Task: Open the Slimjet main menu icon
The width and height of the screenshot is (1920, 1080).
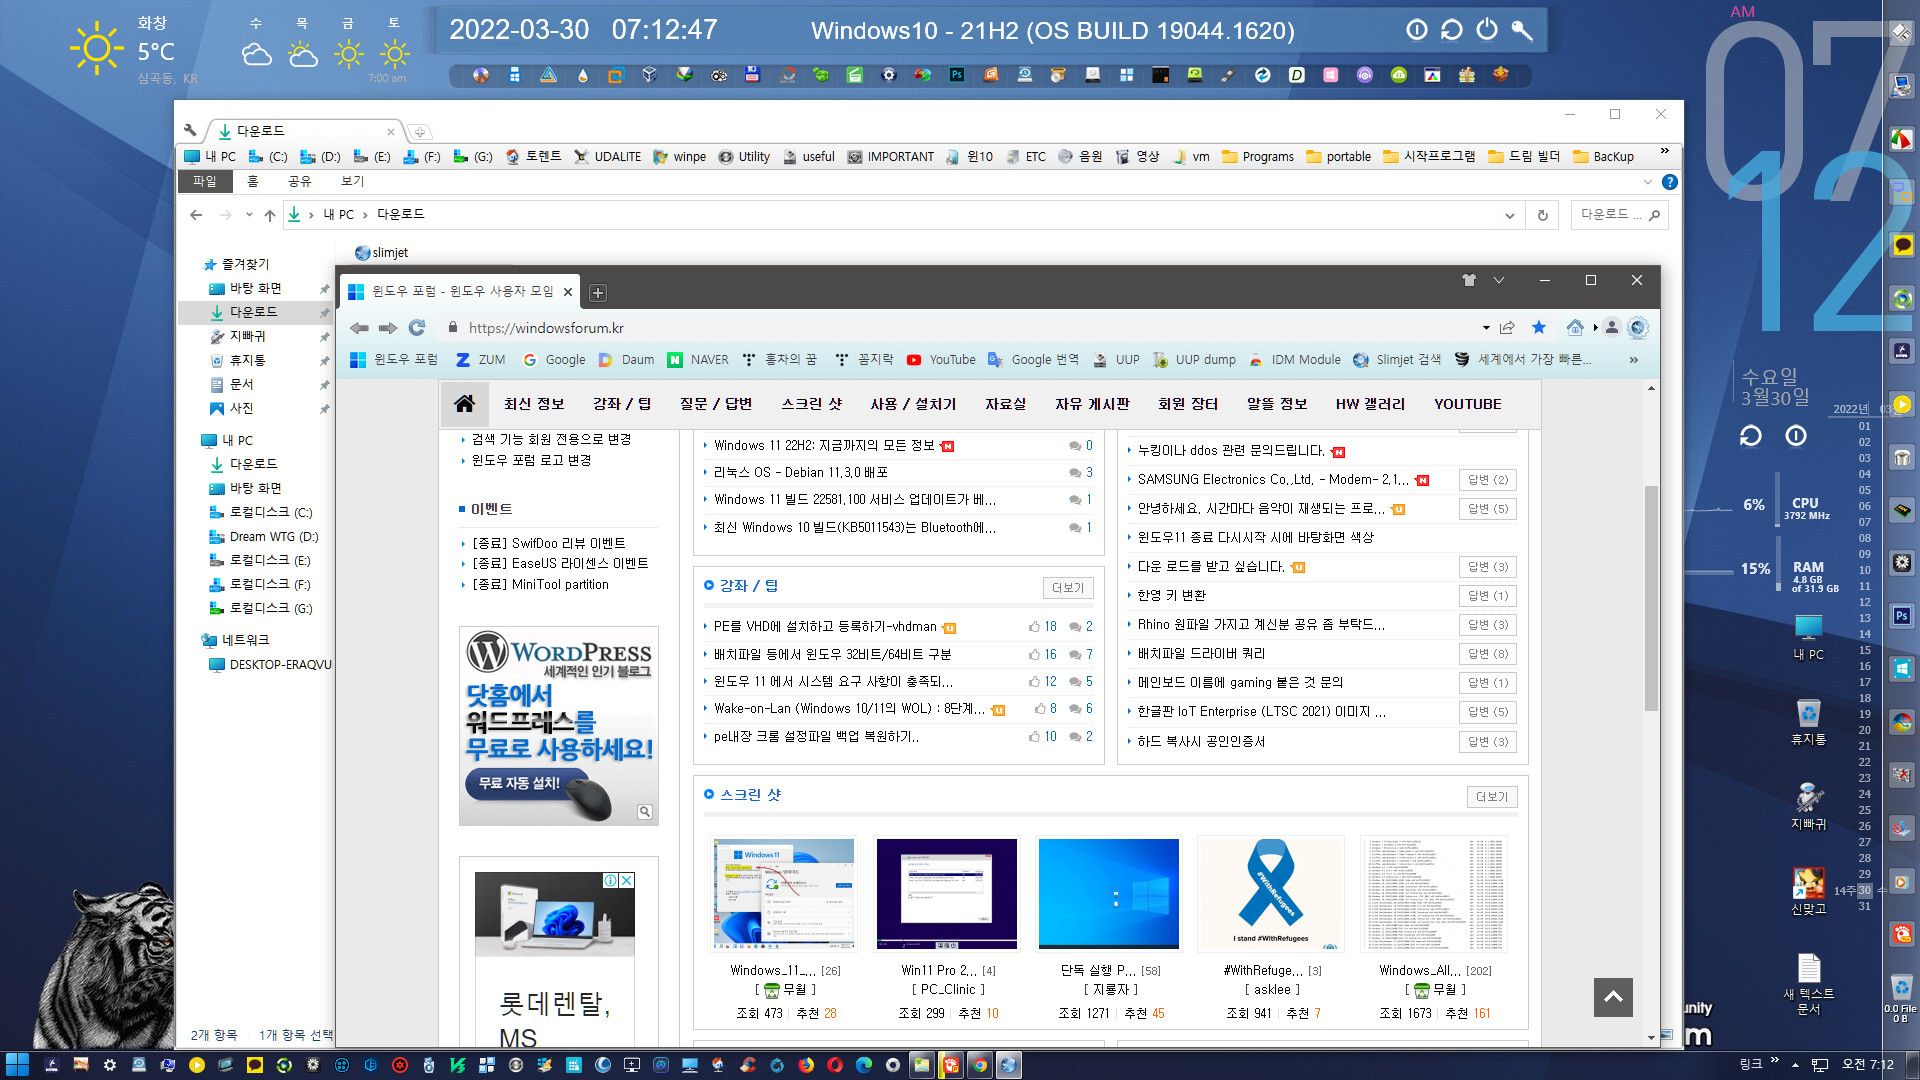Action: (x=1638, y=327)
